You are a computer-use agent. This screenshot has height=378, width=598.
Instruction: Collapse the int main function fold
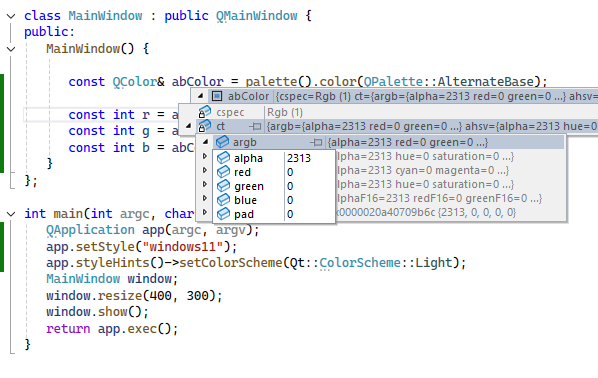(x=11, y=214)
